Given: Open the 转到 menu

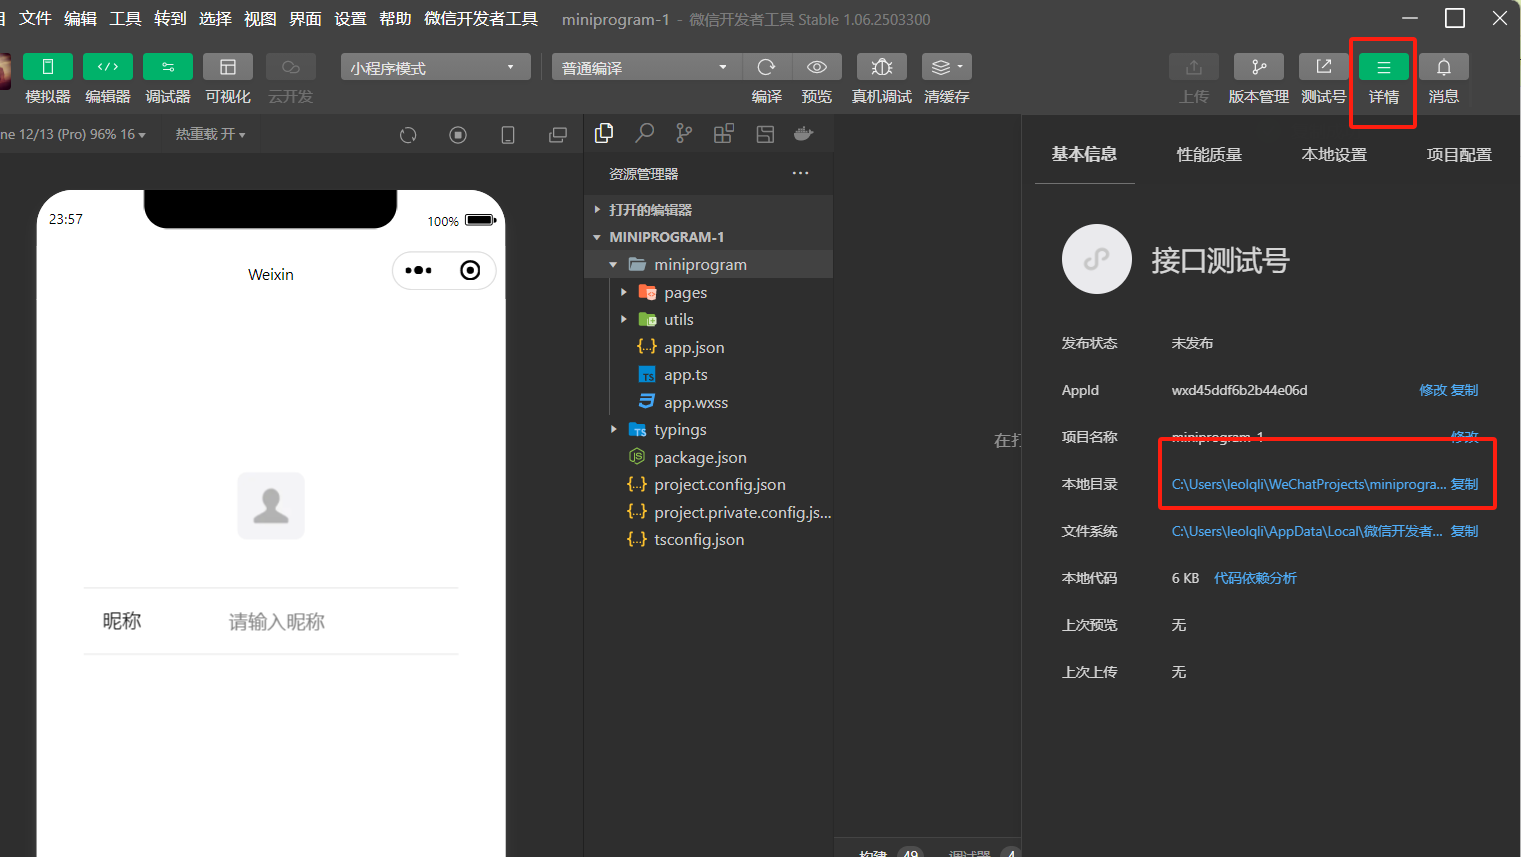Looking at the screenshot, I should pos(170,19).
